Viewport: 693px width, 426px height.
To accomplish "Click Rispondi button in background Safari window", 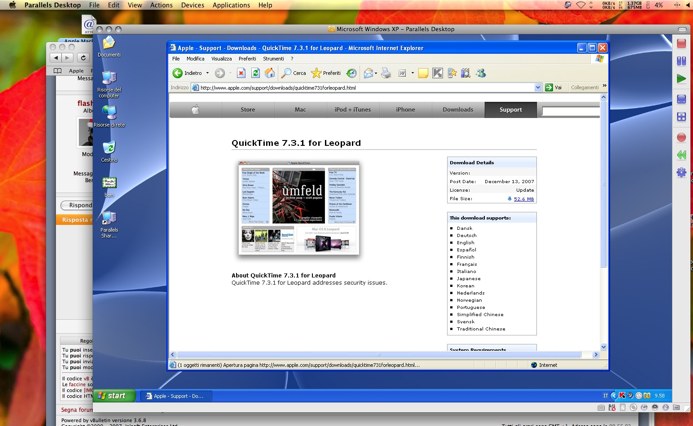I will click(76, 205).
